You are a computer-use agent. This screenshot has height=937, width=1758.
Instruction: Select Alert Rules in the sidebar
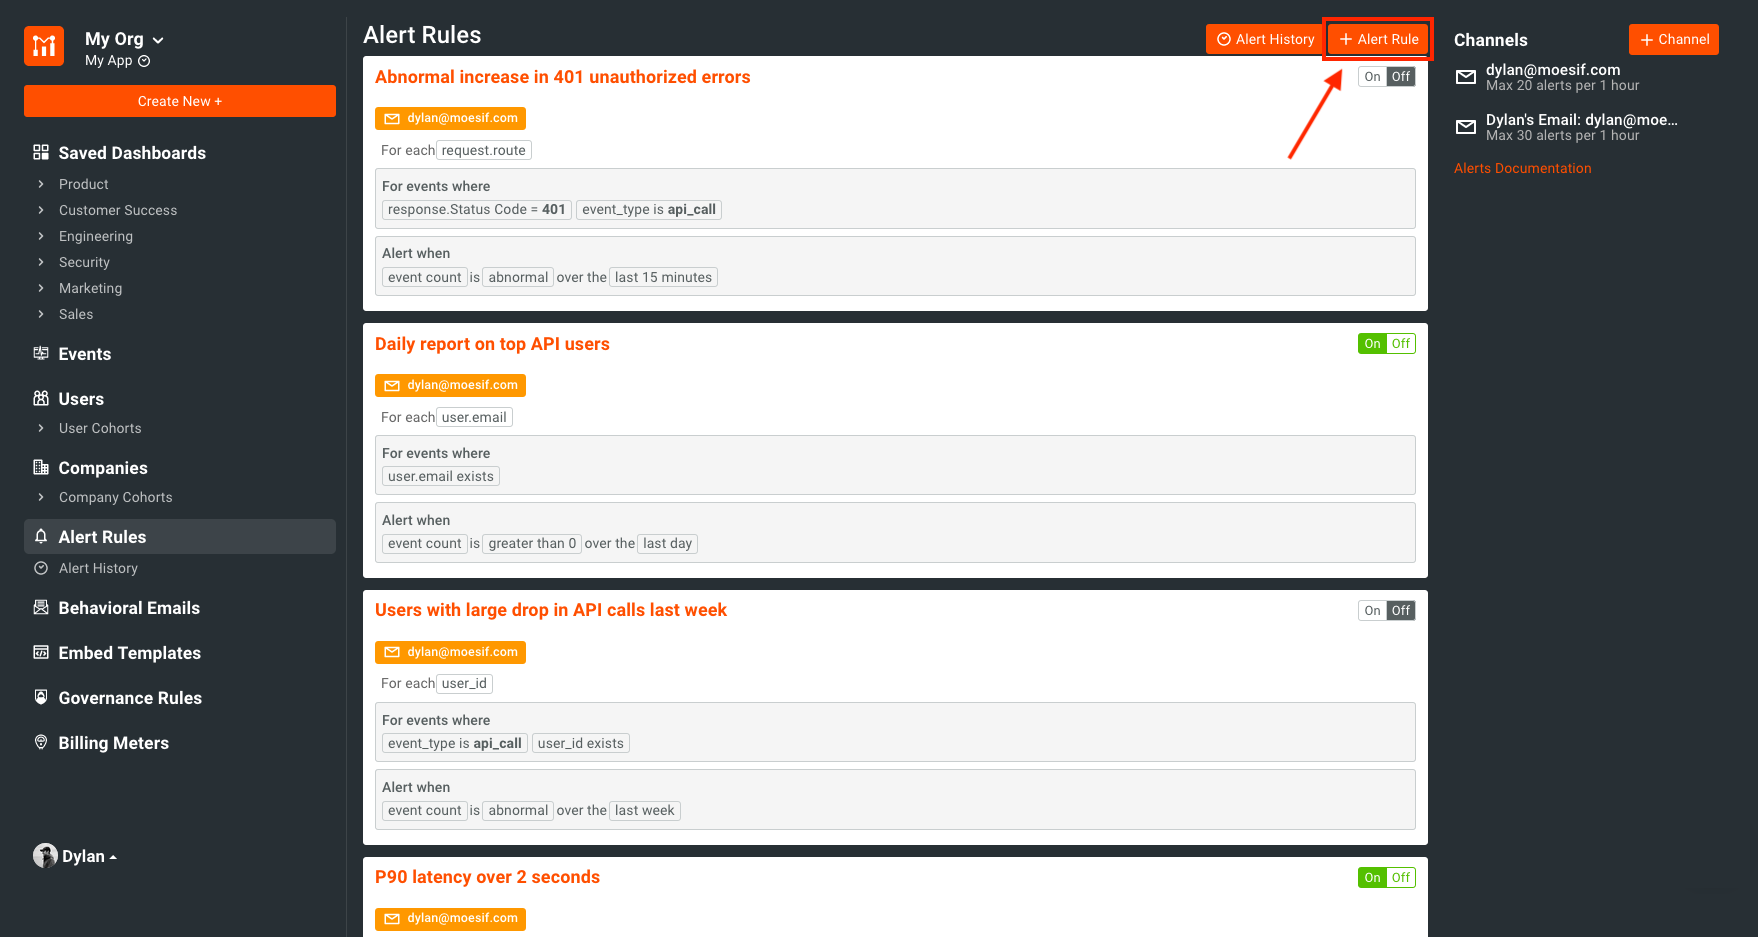click(x=102, y=537)
